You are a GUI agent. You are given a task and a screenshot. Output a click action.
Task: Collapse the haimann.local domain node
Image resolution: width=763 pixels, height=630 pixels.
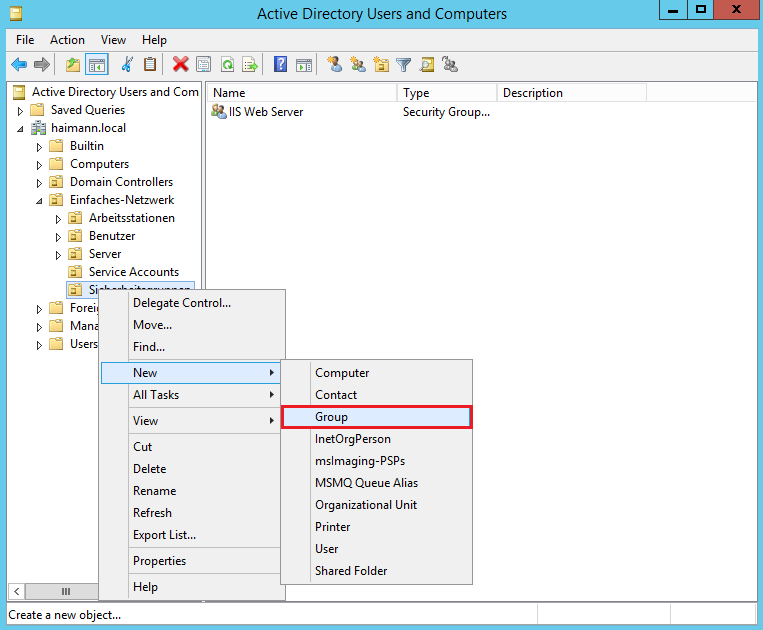click(20, 129)
